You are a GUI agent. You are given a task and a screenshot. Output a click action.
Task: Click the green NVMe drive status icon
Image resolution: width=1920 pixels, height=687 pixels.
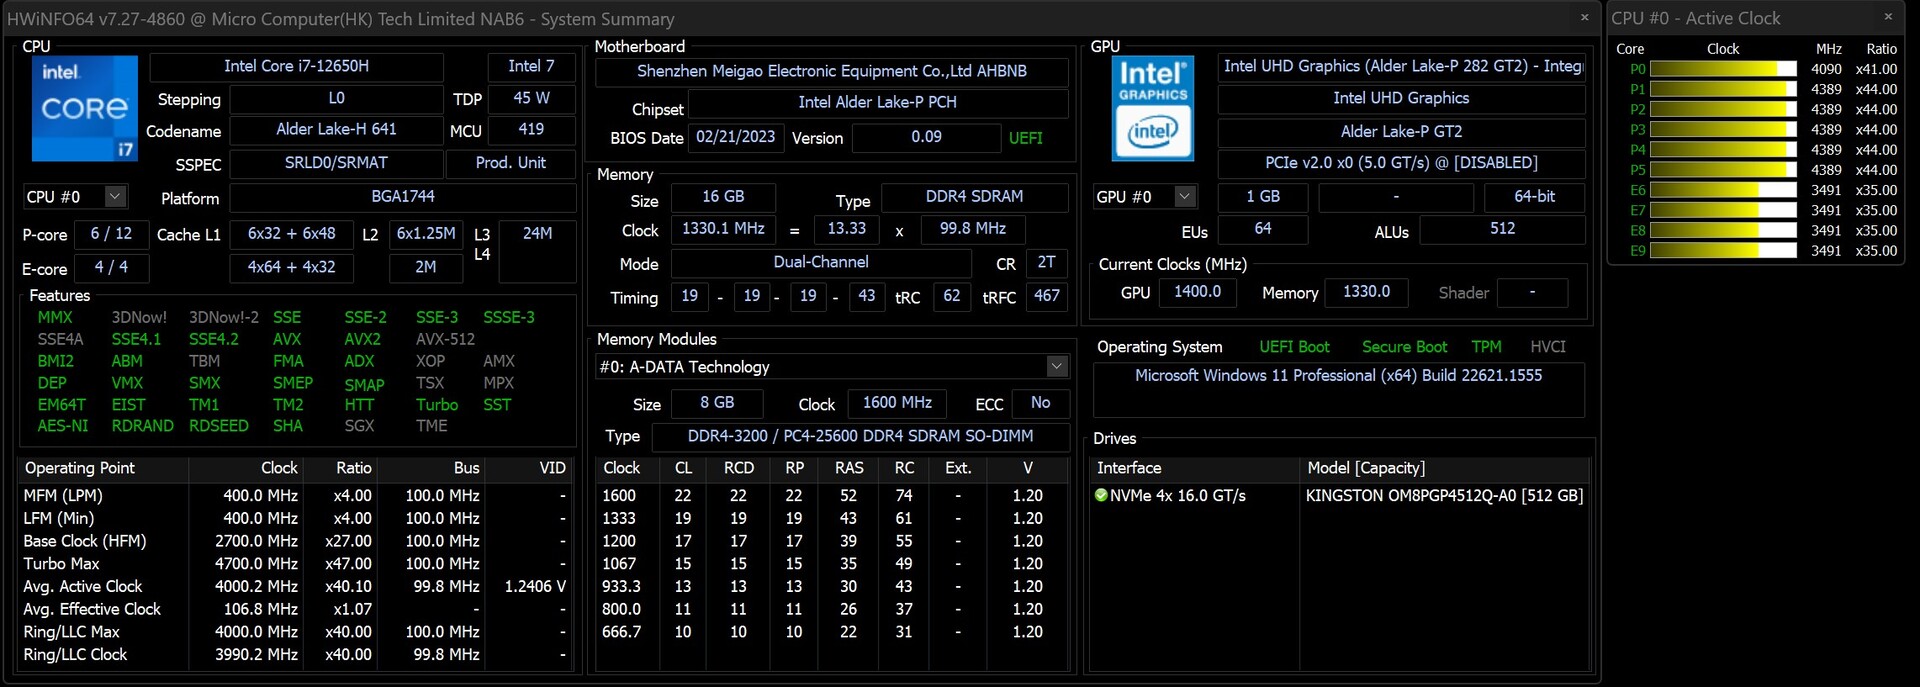tap(1102, 495)
